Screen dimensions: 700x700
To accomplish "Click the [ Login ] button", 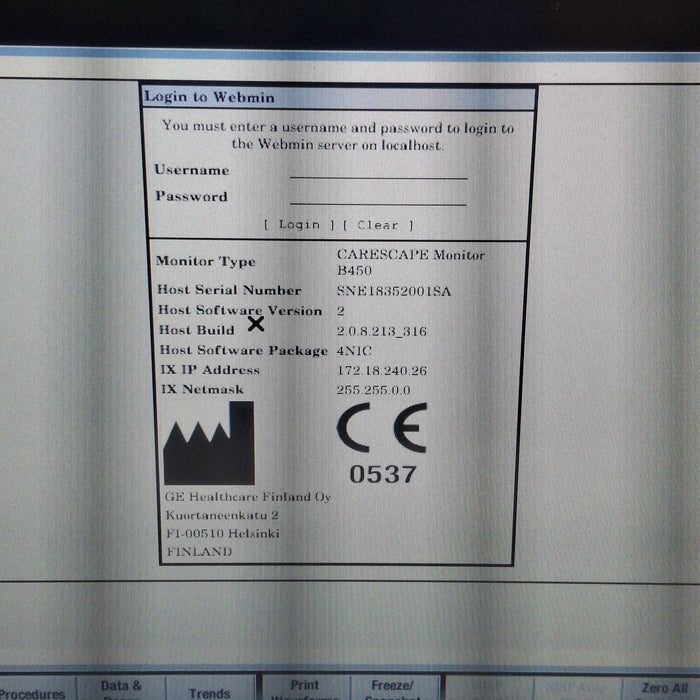I will pyautogui.click(x=299, y=225).
